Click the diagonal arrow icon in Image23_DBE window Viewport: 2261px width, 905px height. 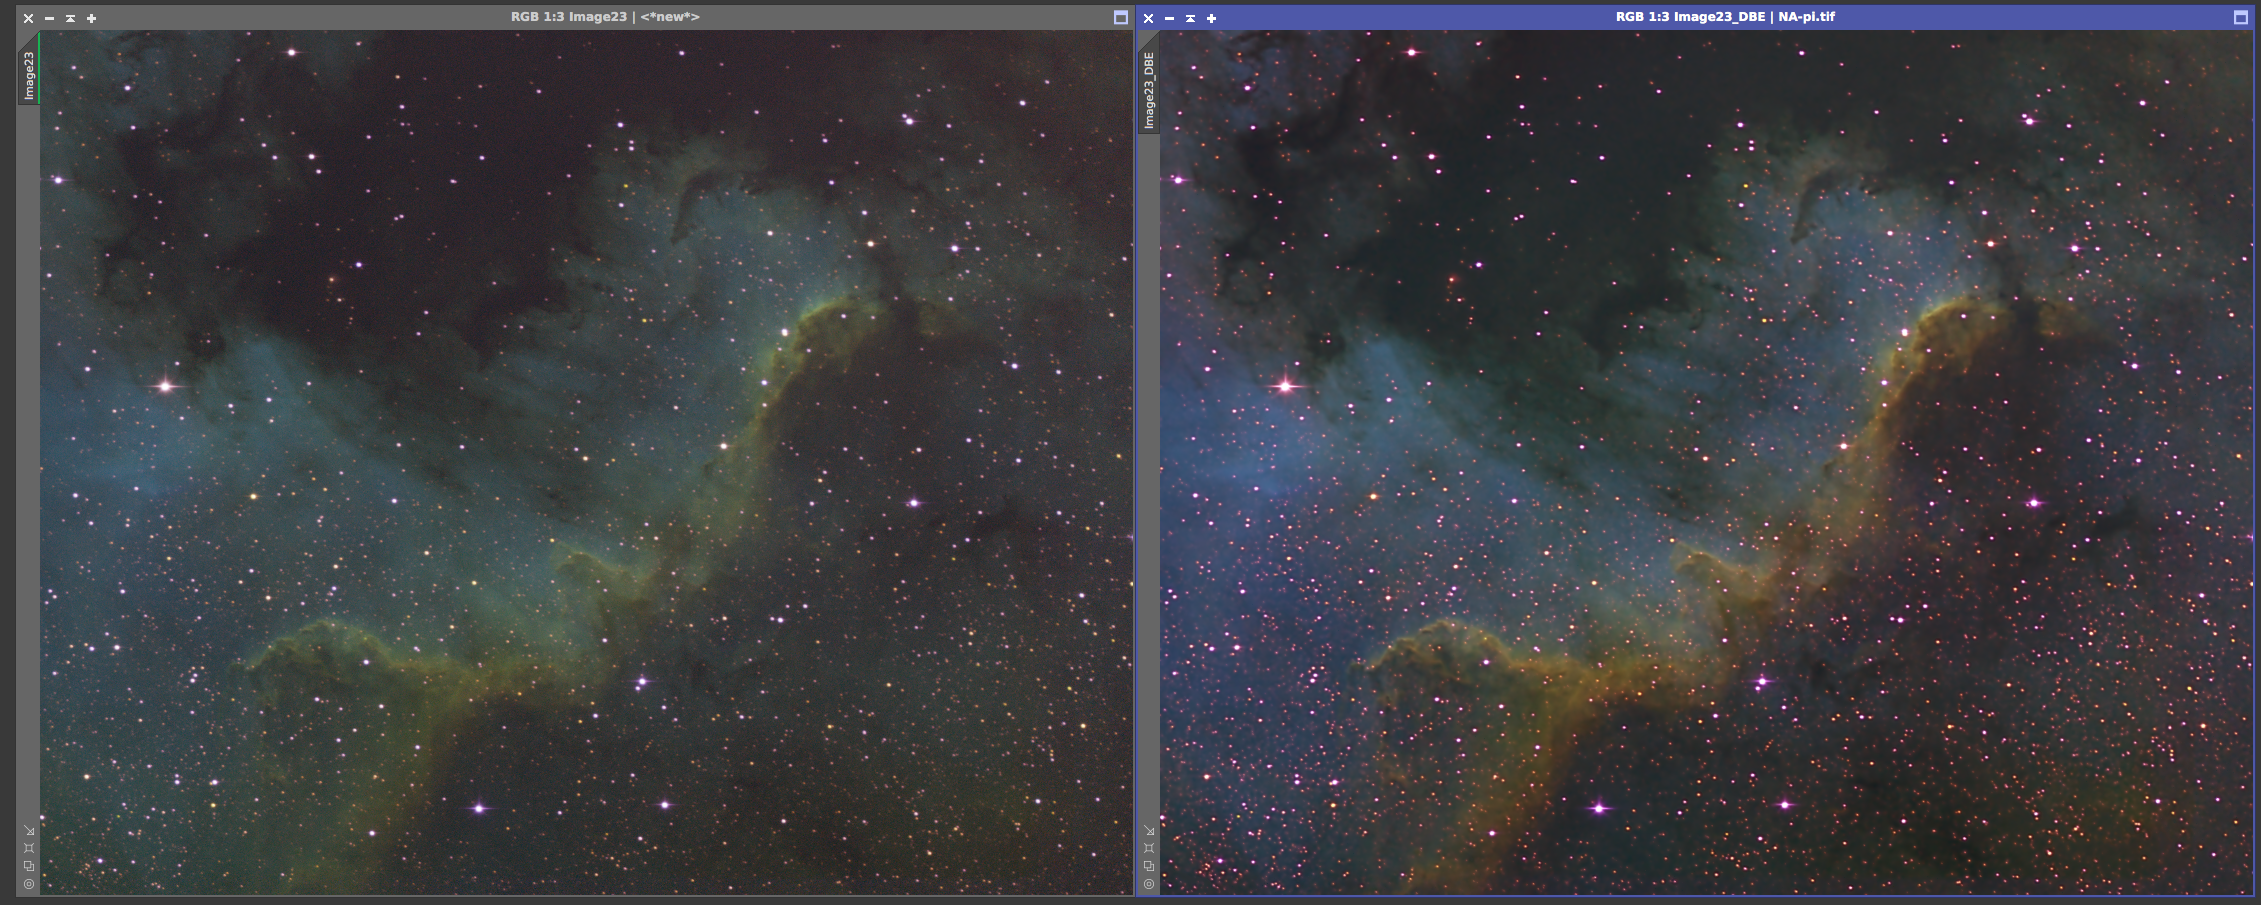[x=1149, y=830]
